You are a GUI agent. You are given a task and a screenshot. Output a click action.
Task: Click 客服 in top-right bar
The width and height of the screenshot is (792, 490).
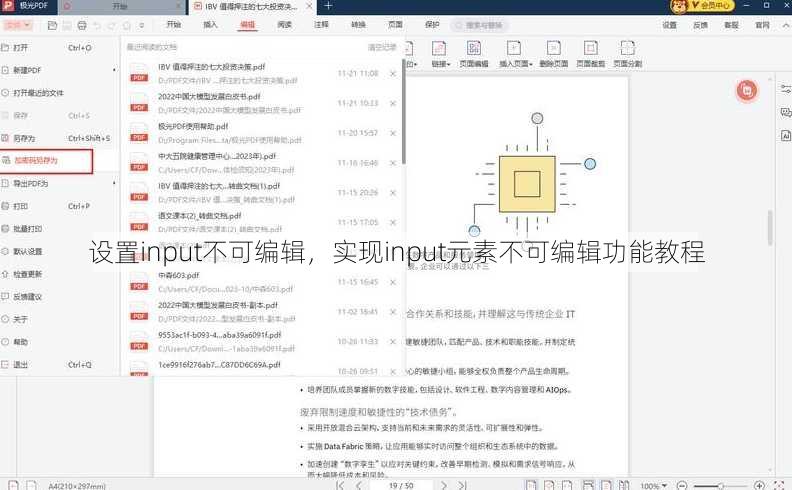pos(731,25)
